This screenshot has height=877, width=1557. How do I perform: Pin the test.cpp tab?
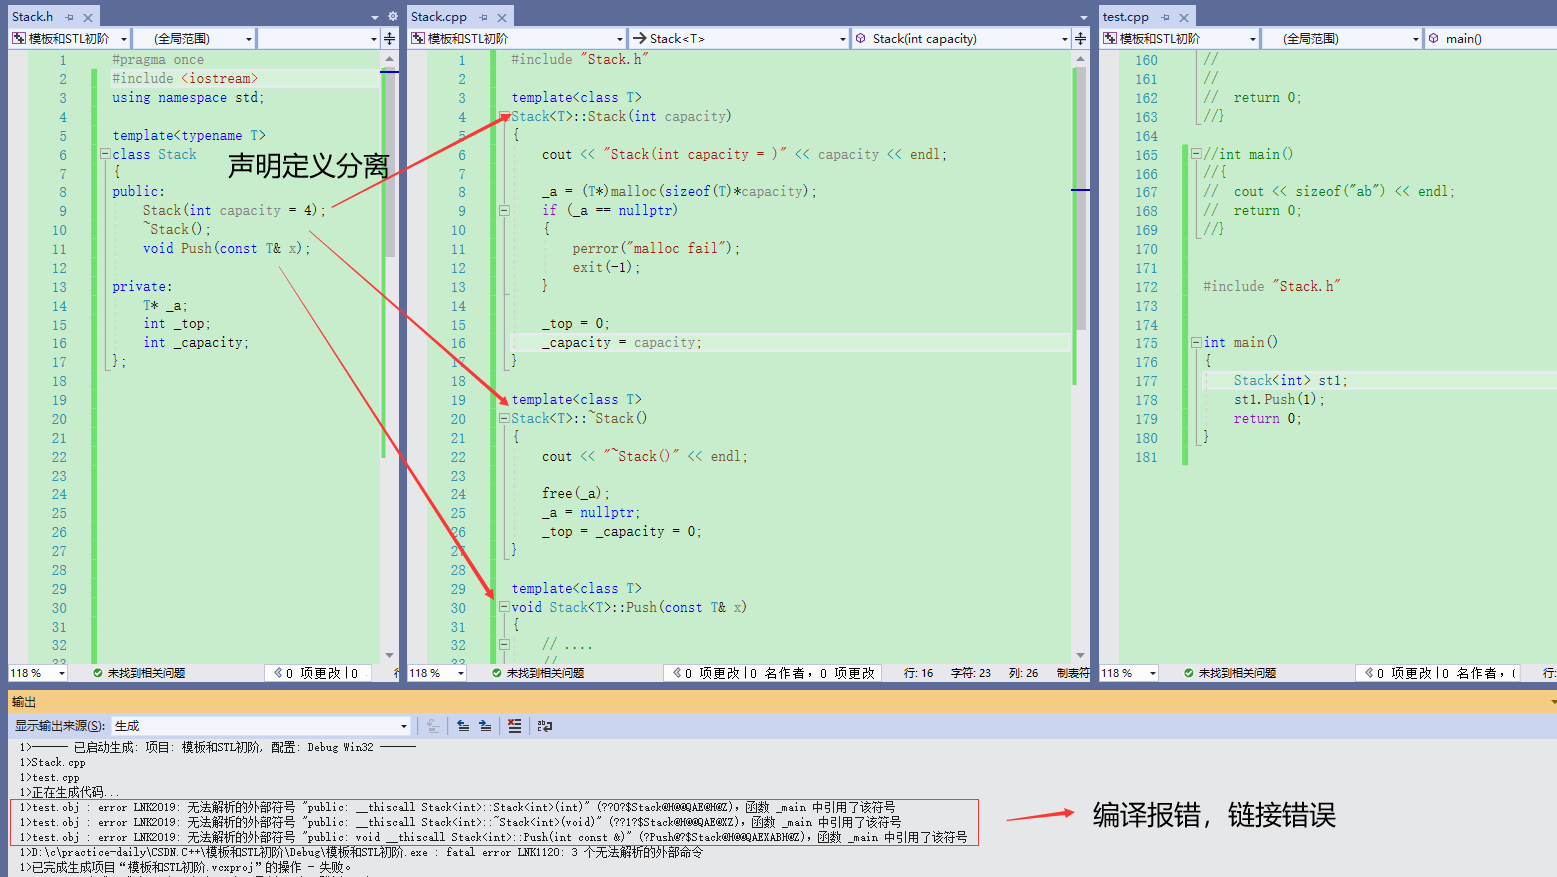1165,17
